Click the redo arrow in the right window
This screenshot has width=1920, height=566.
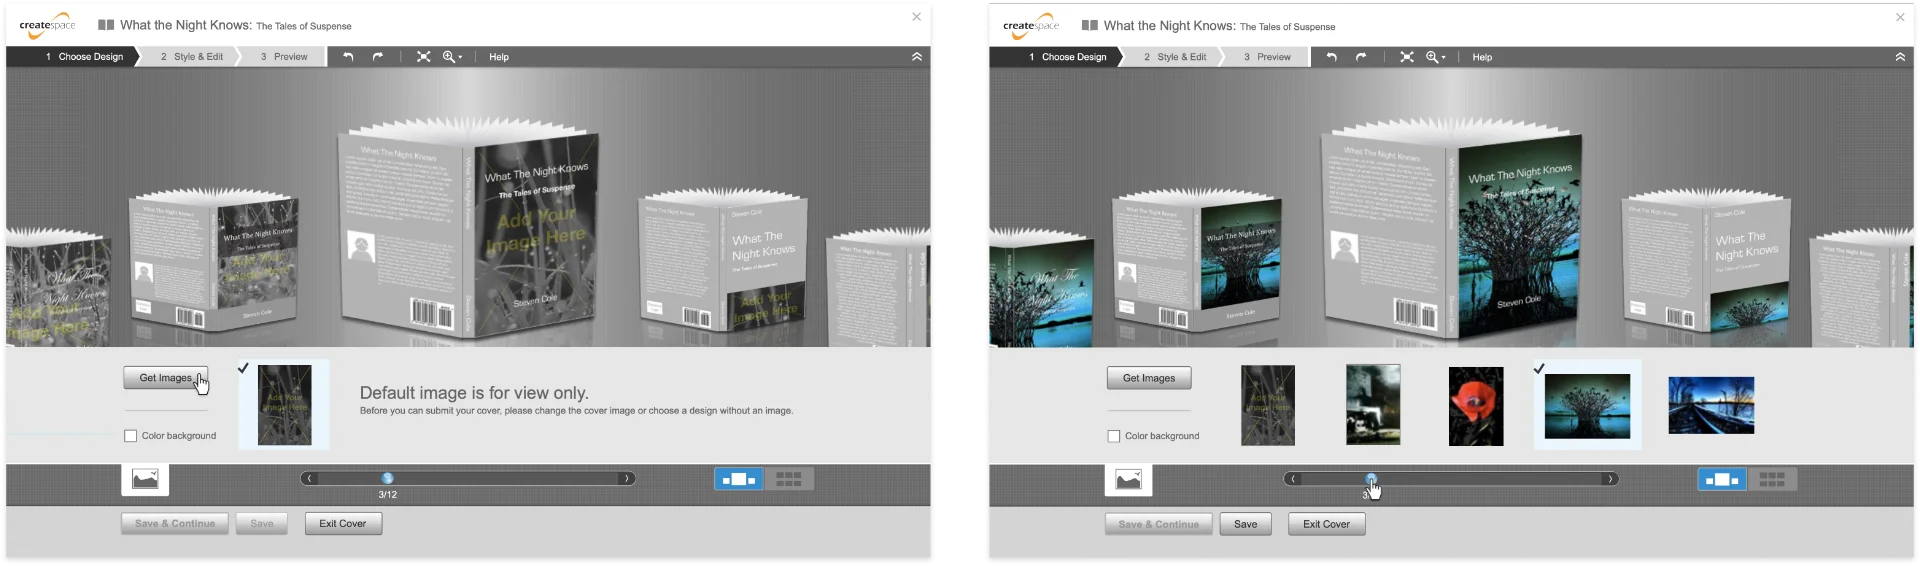click(x=1361, y=57)
